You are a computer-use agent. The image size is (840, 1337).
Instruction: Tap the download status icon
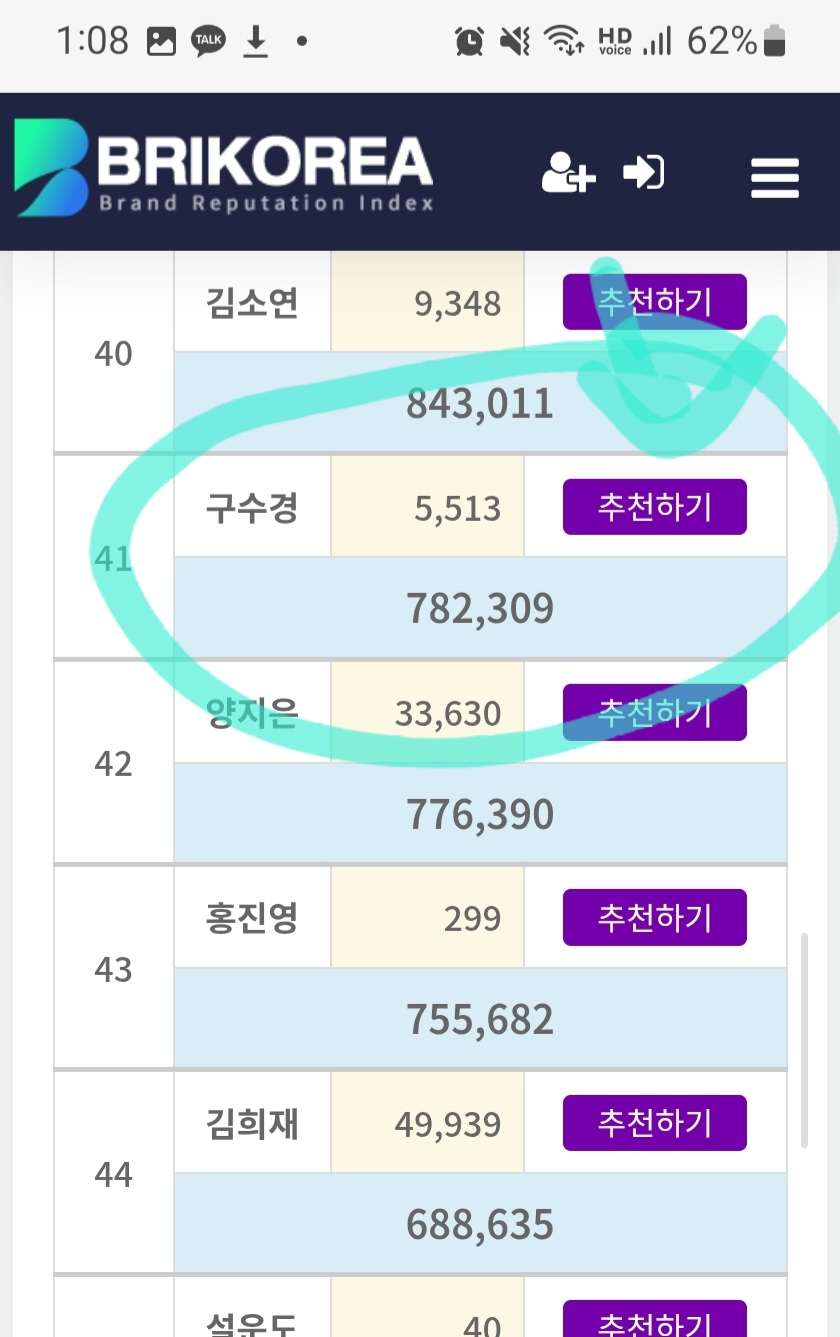[x=257, y=41]
